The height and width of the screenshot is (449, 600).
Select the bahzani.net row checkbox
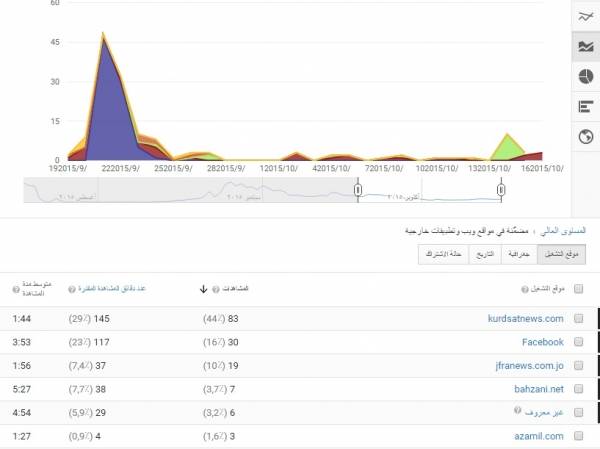(577, 389)
